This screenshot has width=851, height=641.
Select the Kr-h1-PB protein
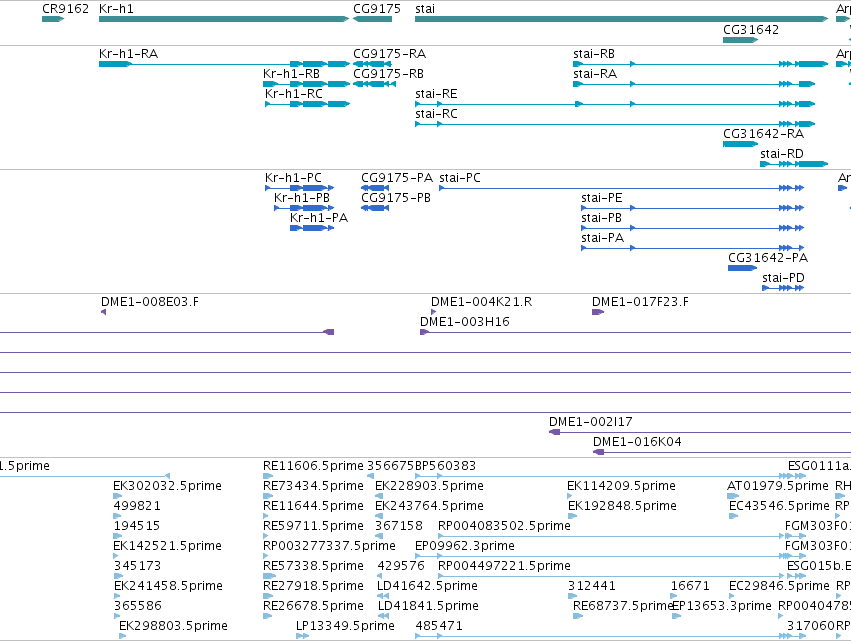(x=304, y=208)
